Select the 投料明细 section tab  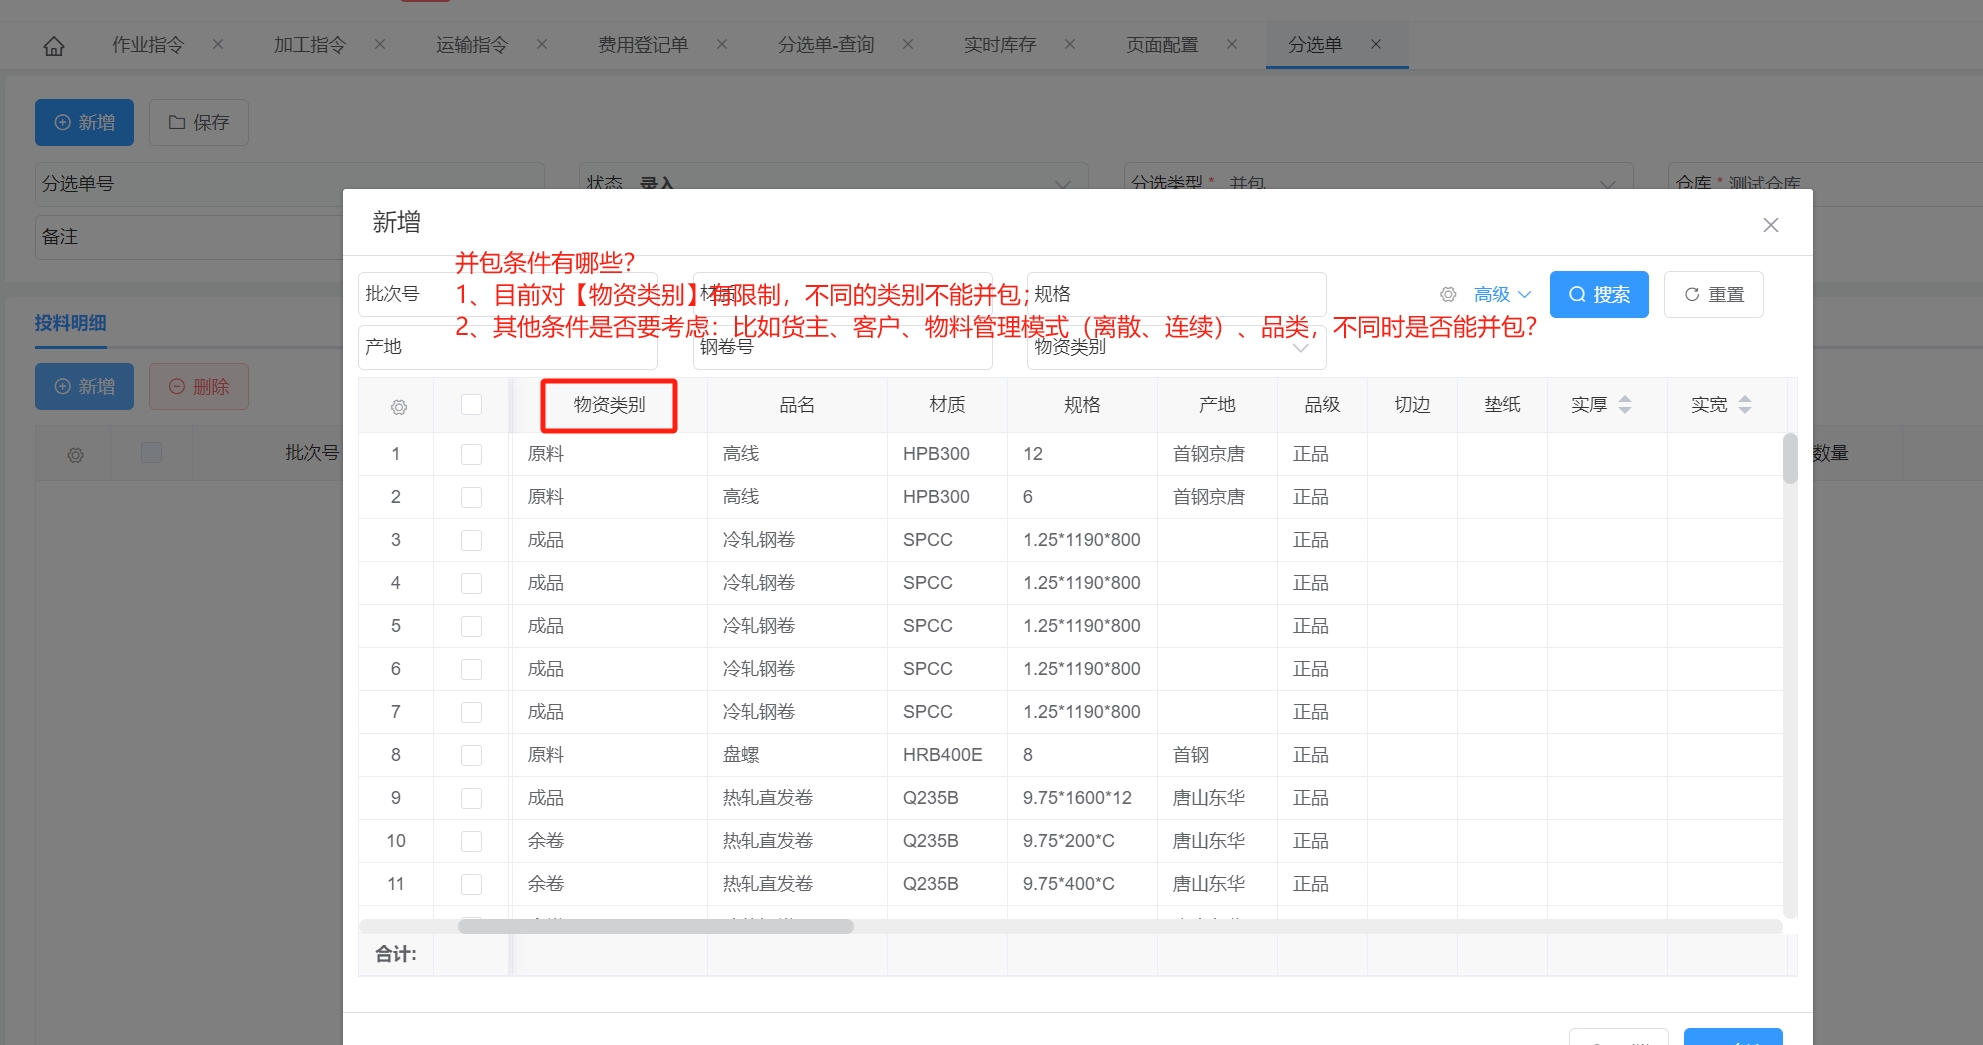pos(70,323)
